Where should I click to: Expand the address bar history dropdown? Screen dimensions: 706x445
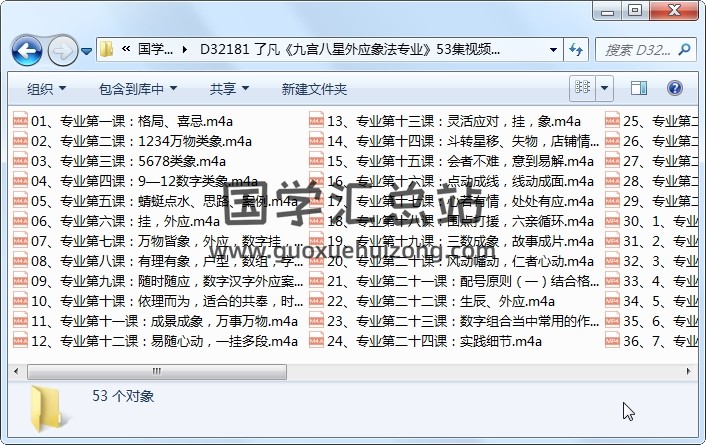pyautogui.click(x=553, y=49)
